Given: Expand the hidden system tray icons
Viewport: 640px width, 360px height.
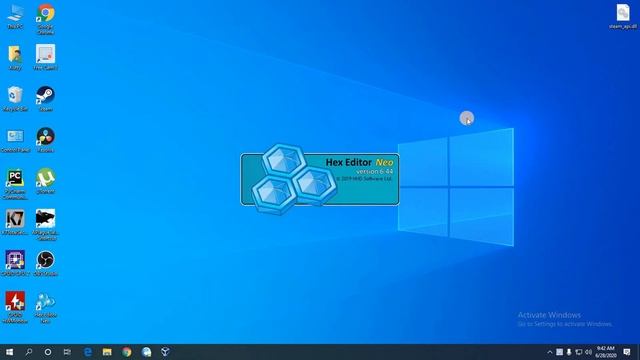Looking at the screenshot, I should pyautogui.click(x=549, y=352).
